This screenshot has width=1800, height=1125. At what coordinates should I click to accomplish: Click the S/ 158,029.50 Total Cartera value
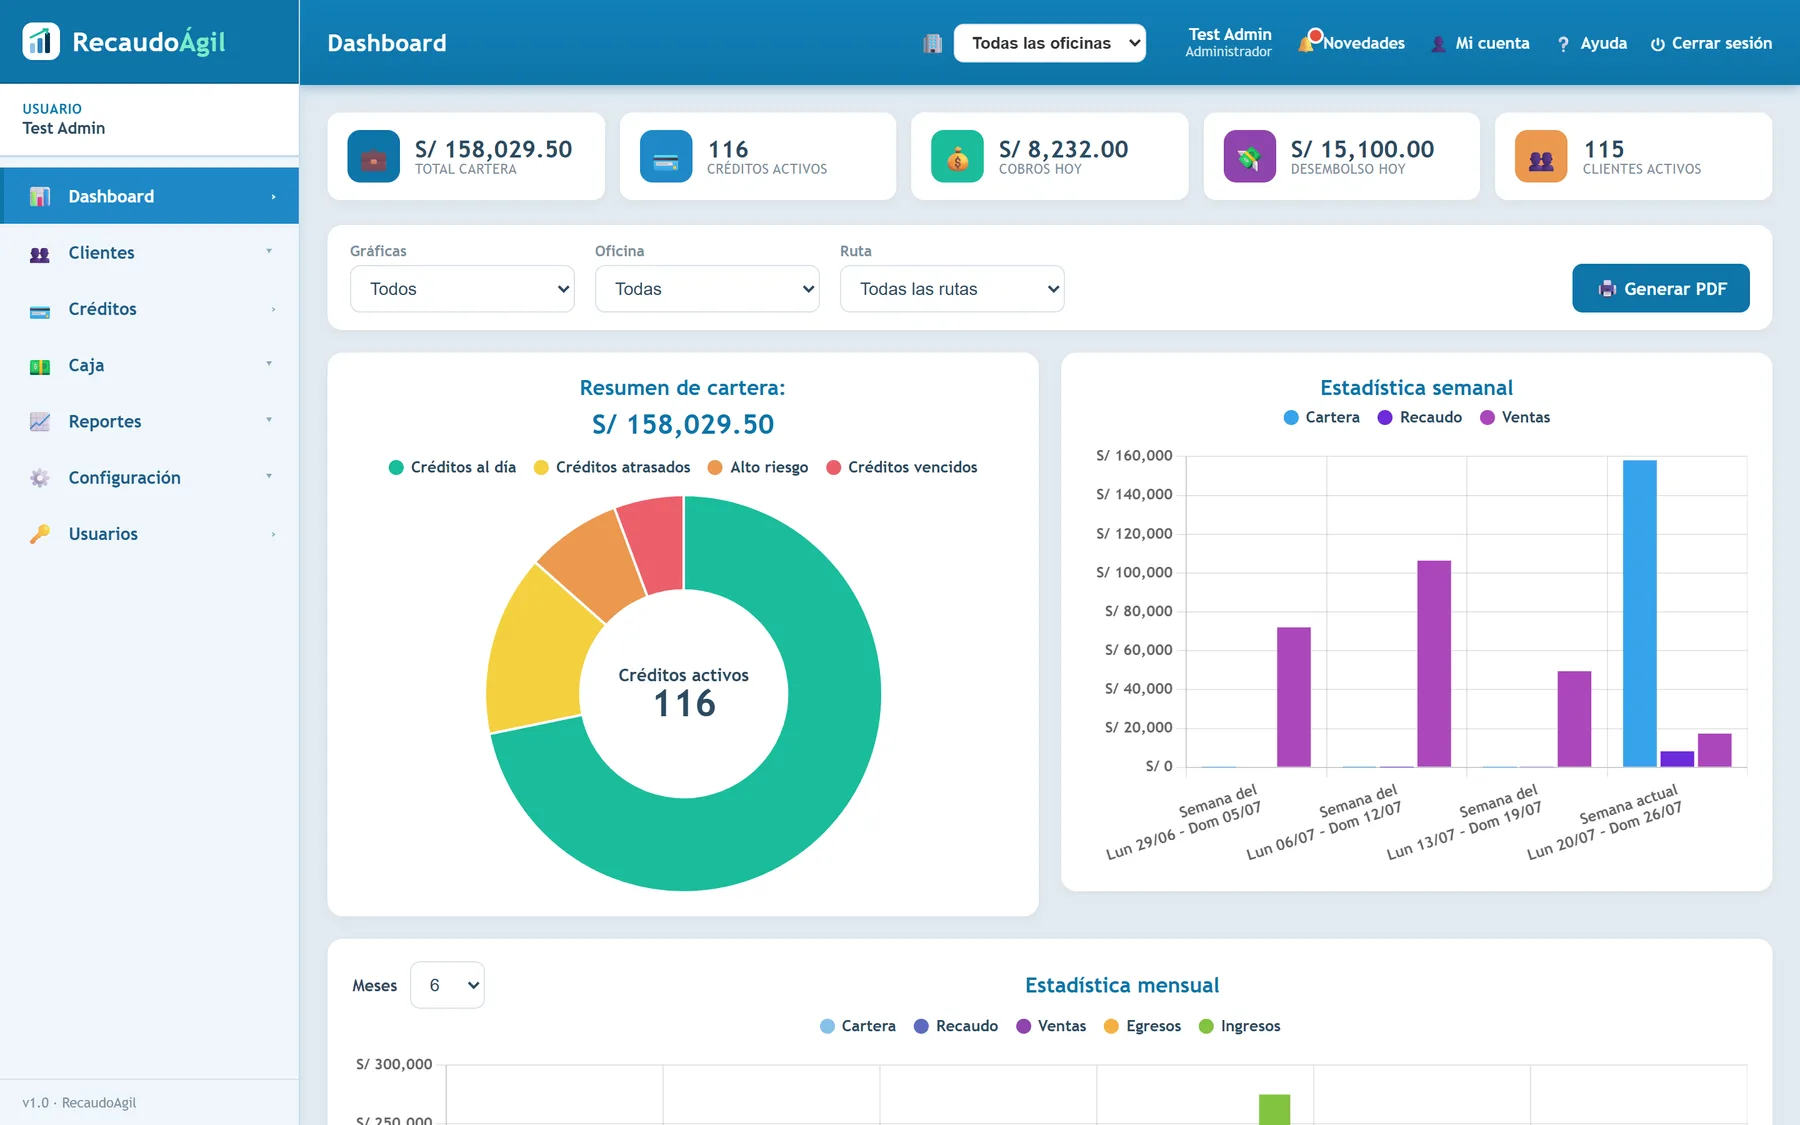click(493, 149)
